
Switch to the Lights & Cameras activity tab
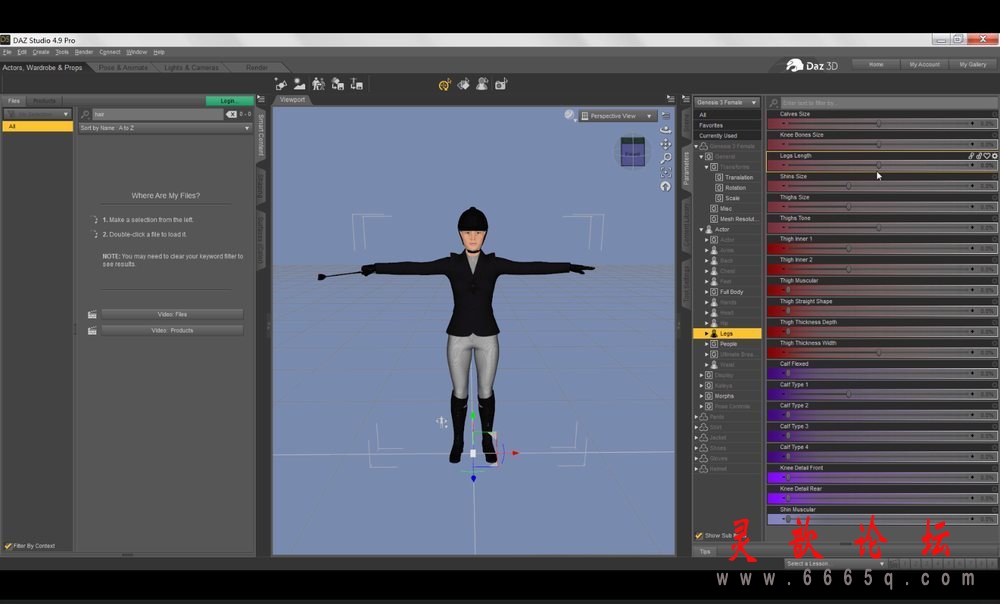pyautogui.click(x=191, y=68)
